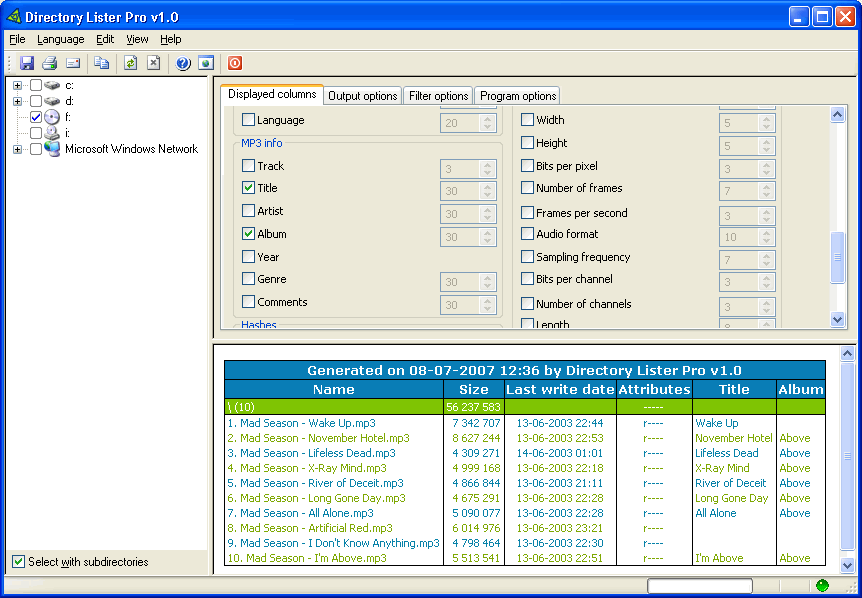Switch to the Output options tab
Image resolution: width=862 pixels, height=598 pixels.
coord(363,96)
